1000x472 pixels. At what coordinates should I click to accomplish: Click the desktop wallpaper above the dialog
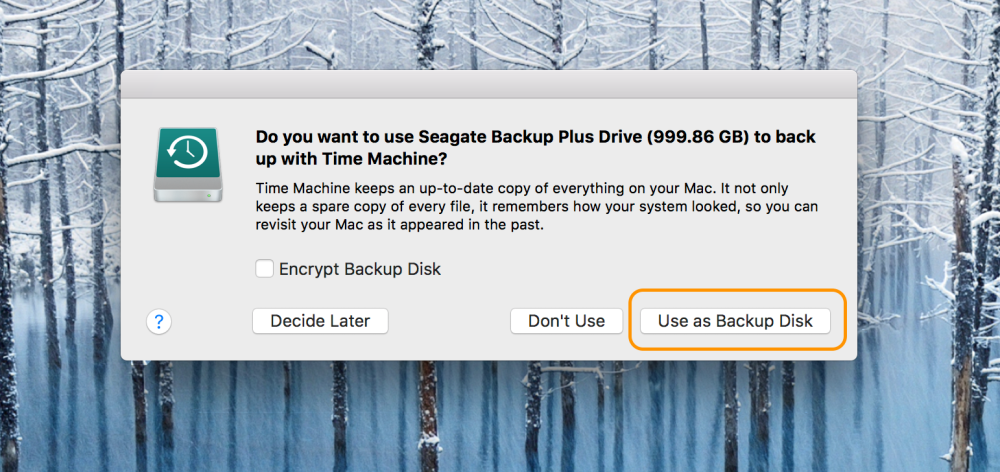(488, 35)
